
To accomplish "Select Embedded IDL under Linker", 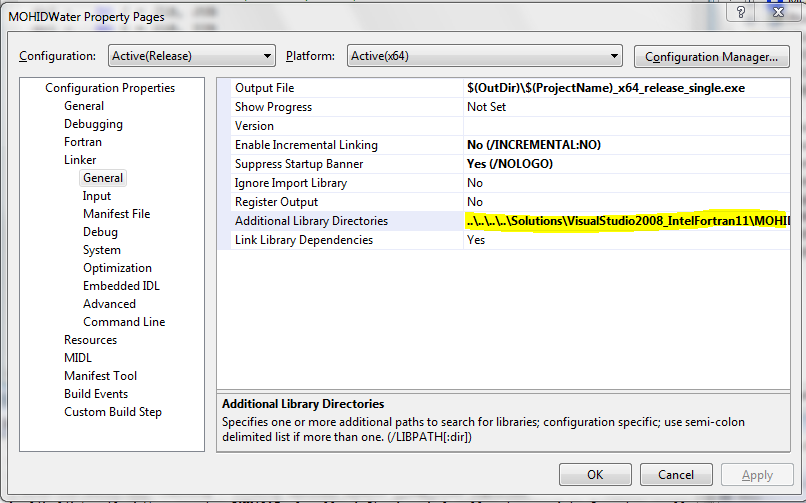I will tap(121, 286).
